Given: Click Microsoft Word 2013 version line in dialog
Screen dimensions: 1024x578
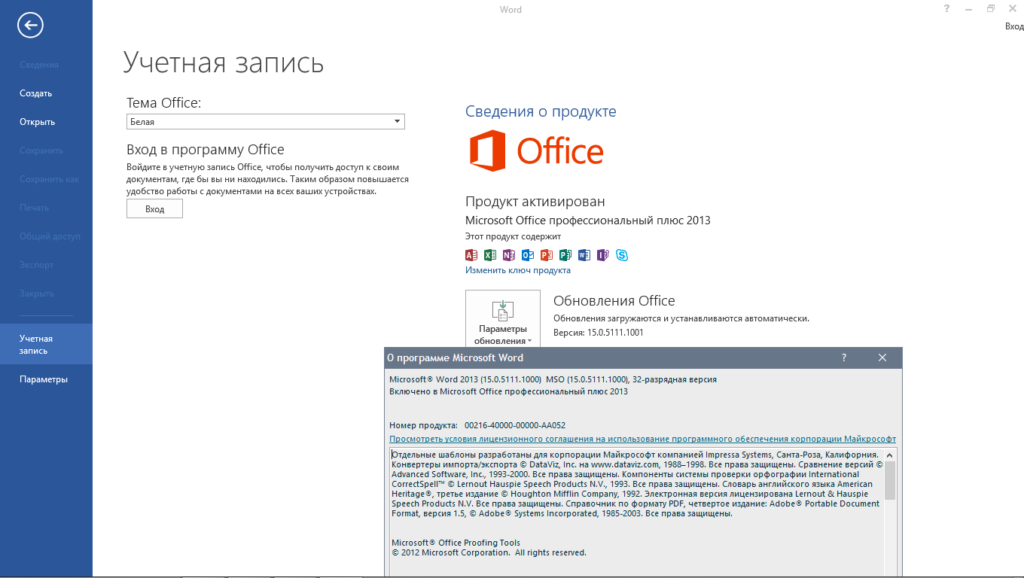Looking at the screenshot, I should [552, 379].
